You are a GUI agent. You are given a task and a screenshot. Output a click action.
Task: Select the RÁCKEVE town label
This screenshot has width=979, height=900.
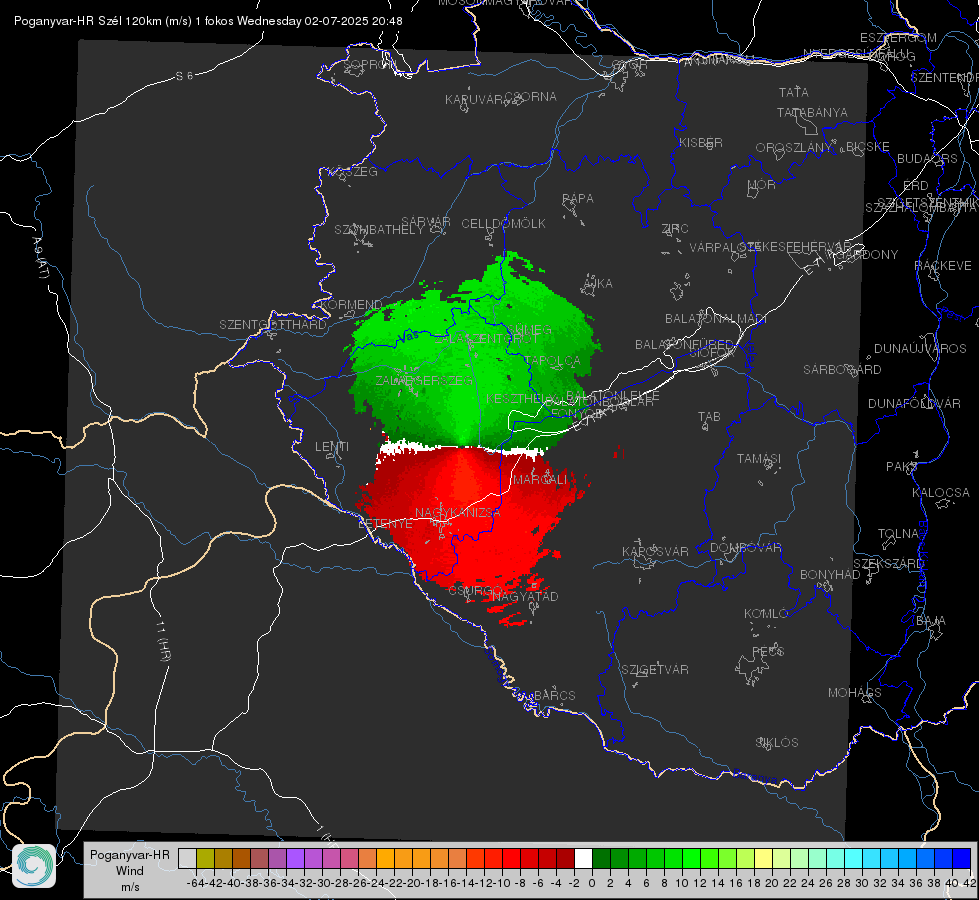pos(943,266)
